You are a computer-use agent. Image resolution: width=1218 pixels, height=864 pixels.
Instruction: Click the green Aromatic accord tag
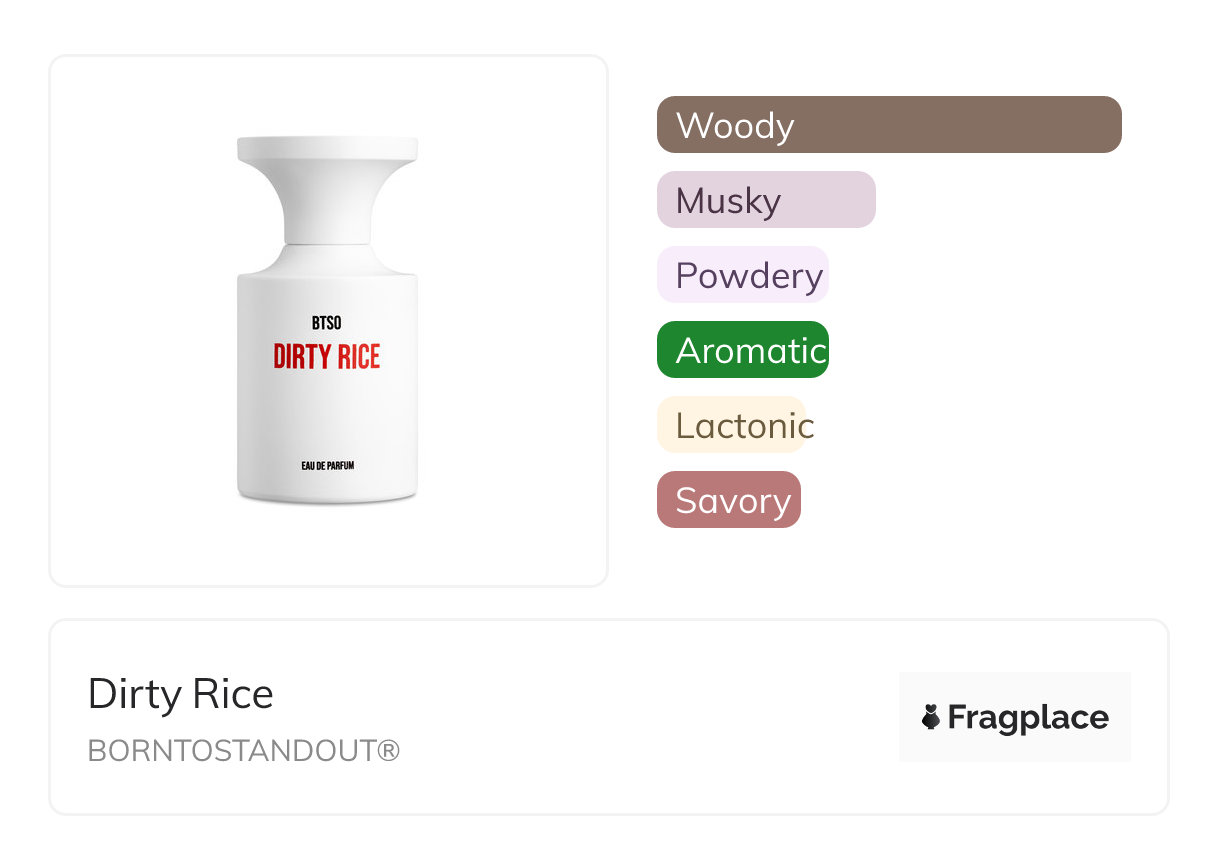[x=743, y=350]
